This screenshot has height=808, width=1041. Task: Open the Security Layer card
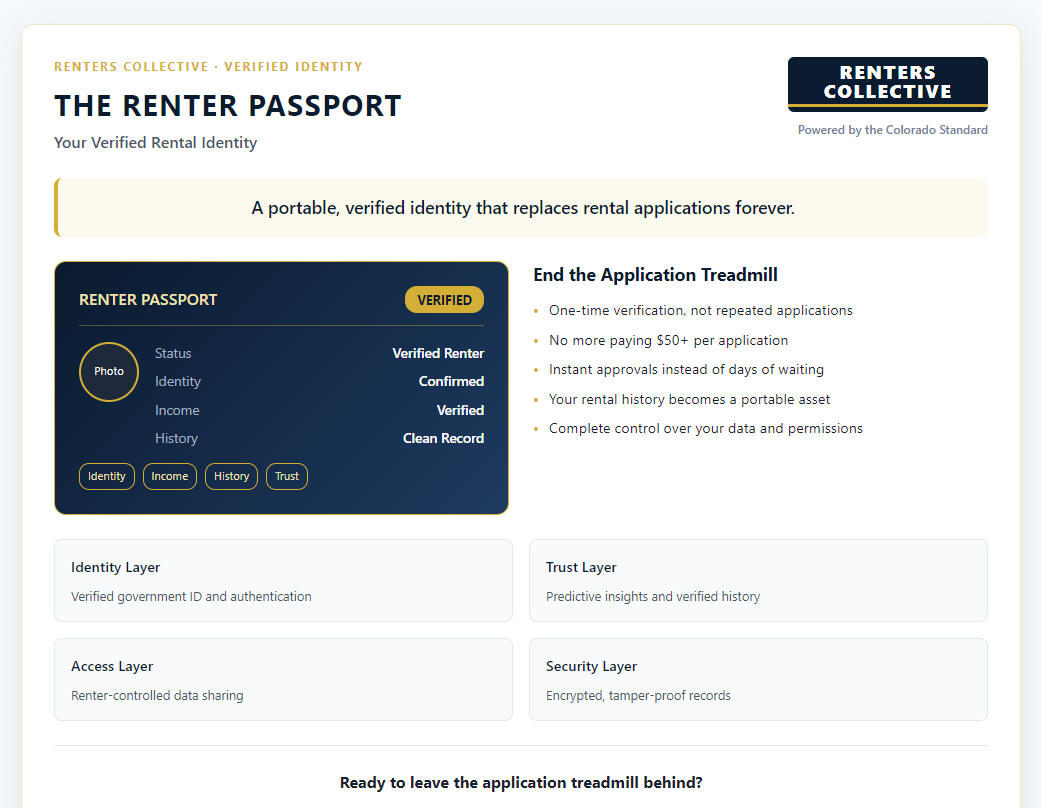(757, 680)
